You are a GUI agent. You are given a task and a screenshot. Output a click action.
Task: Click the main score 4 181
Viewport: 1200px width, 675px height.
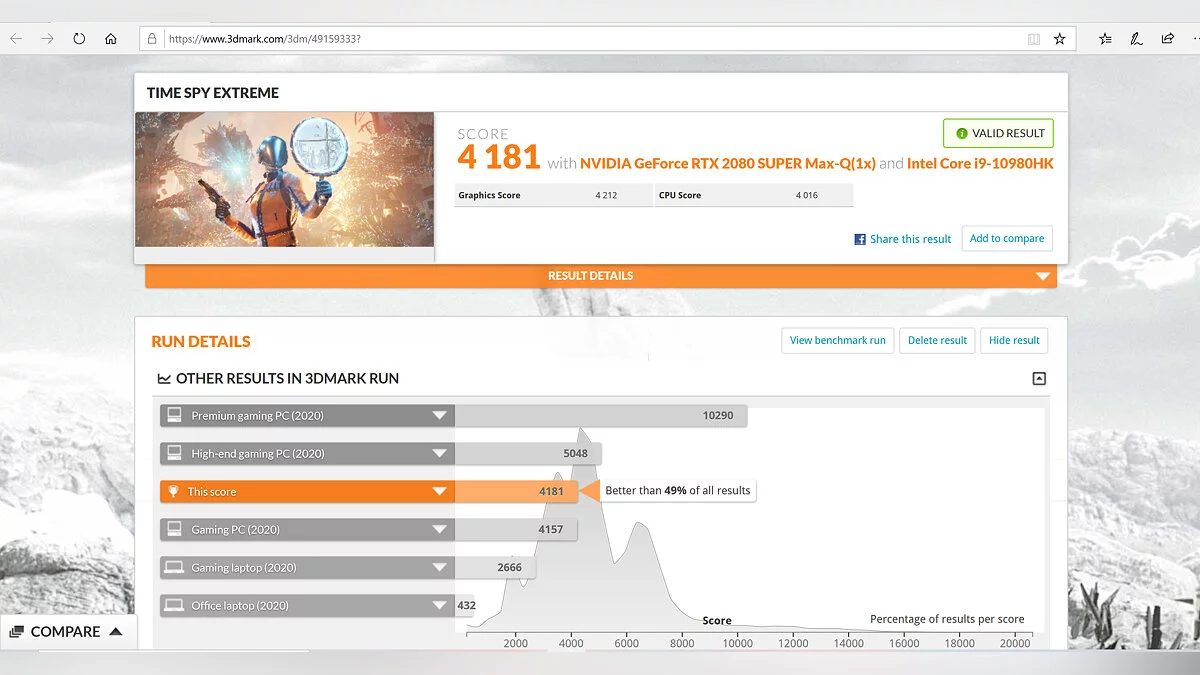coord(499,157)
